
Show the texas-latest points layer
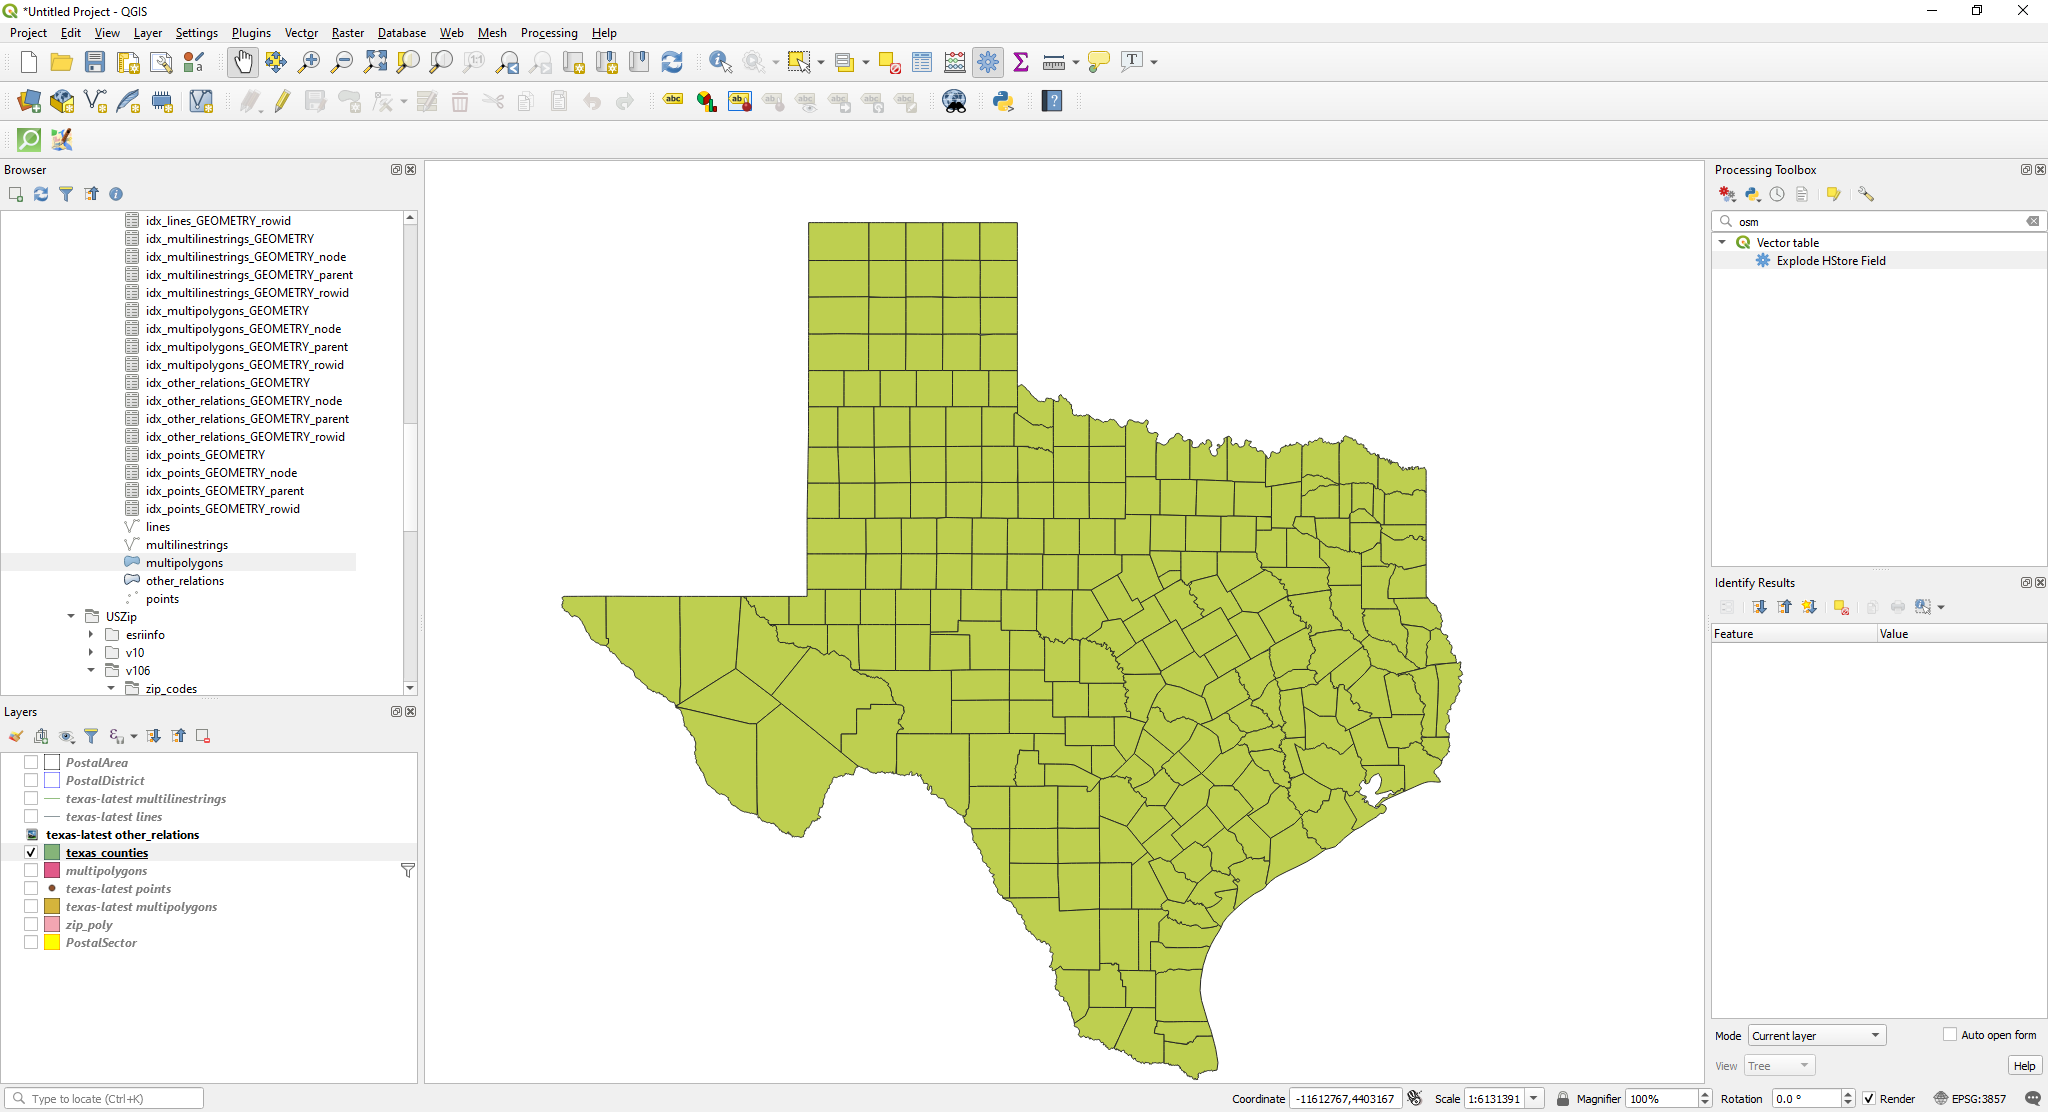click(x=31, y=888)
